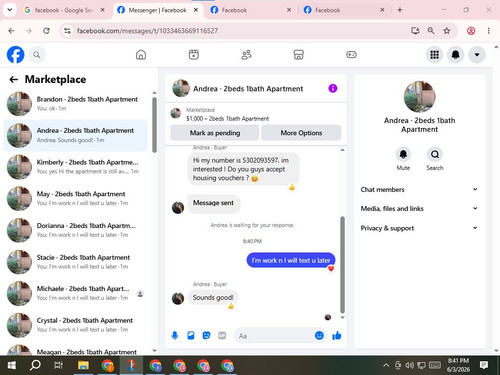Screen dimensions: 500x375
Task: Open the tab search dropdown
Action: tap(10, 10)
